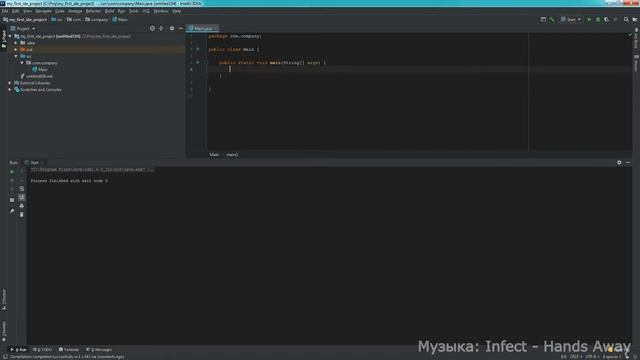Image resolution: width=640 pixels, height=360 pixels.
Task: Open Run panel settings gear
Action: pos(619,162)
